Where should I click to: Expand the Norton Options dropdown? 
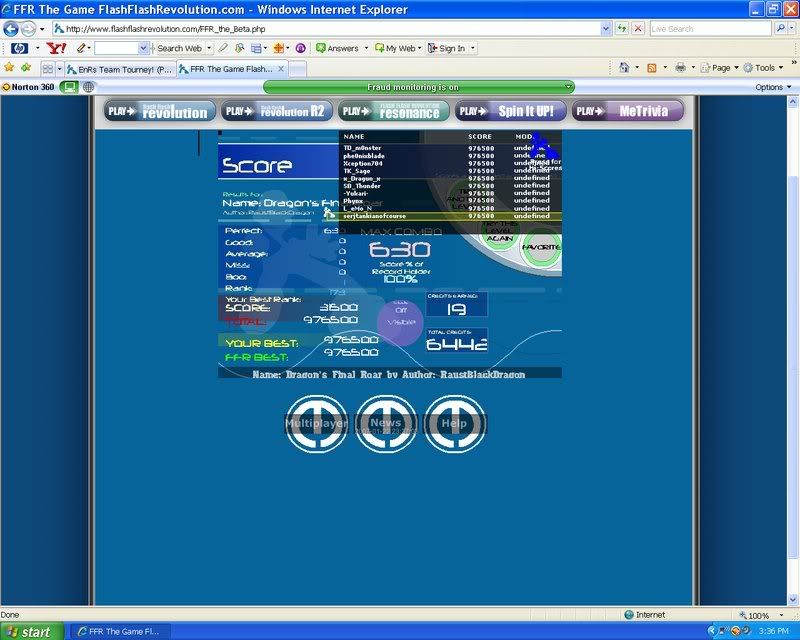(x=773, y=87)
